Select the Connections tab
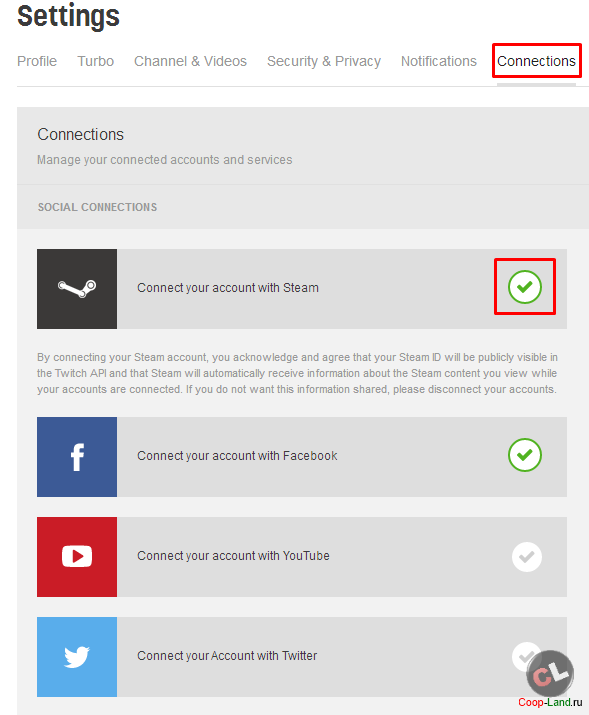The width and height of the screenshot is (589, 715). (x=536, y=61)
